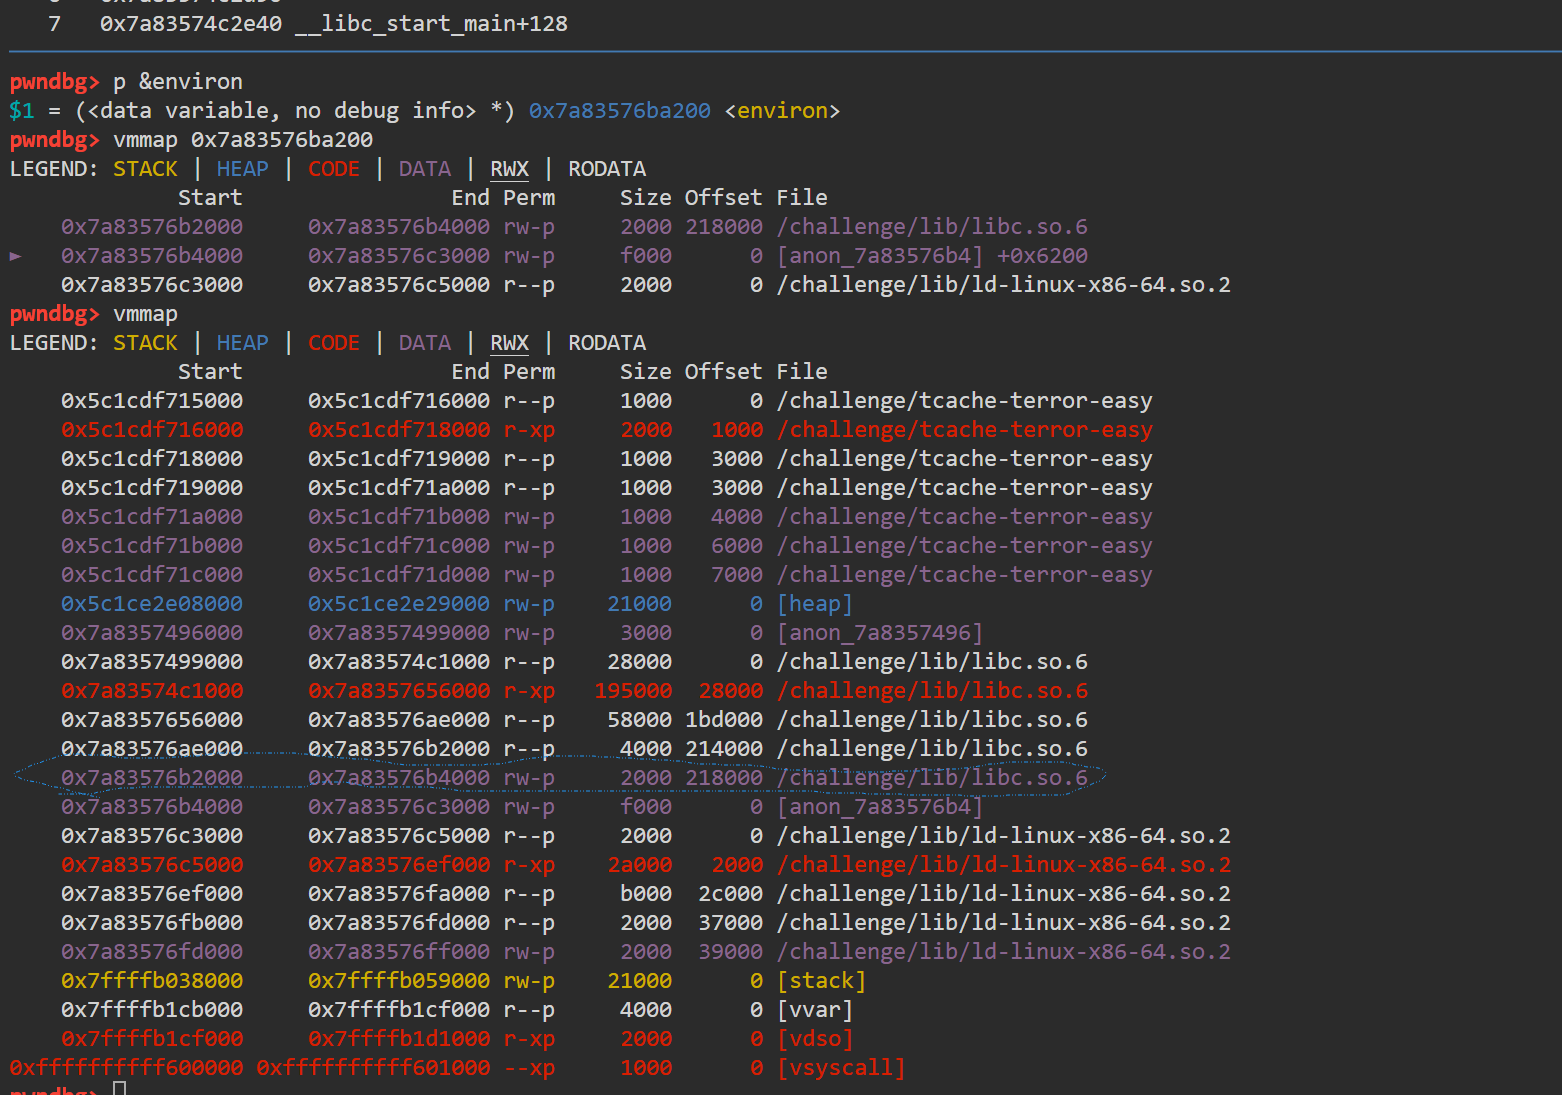Select the backtrace address 0x7a83574c2e40
The height and width of the screenshot is (1095, 1562).
point(191,23)
